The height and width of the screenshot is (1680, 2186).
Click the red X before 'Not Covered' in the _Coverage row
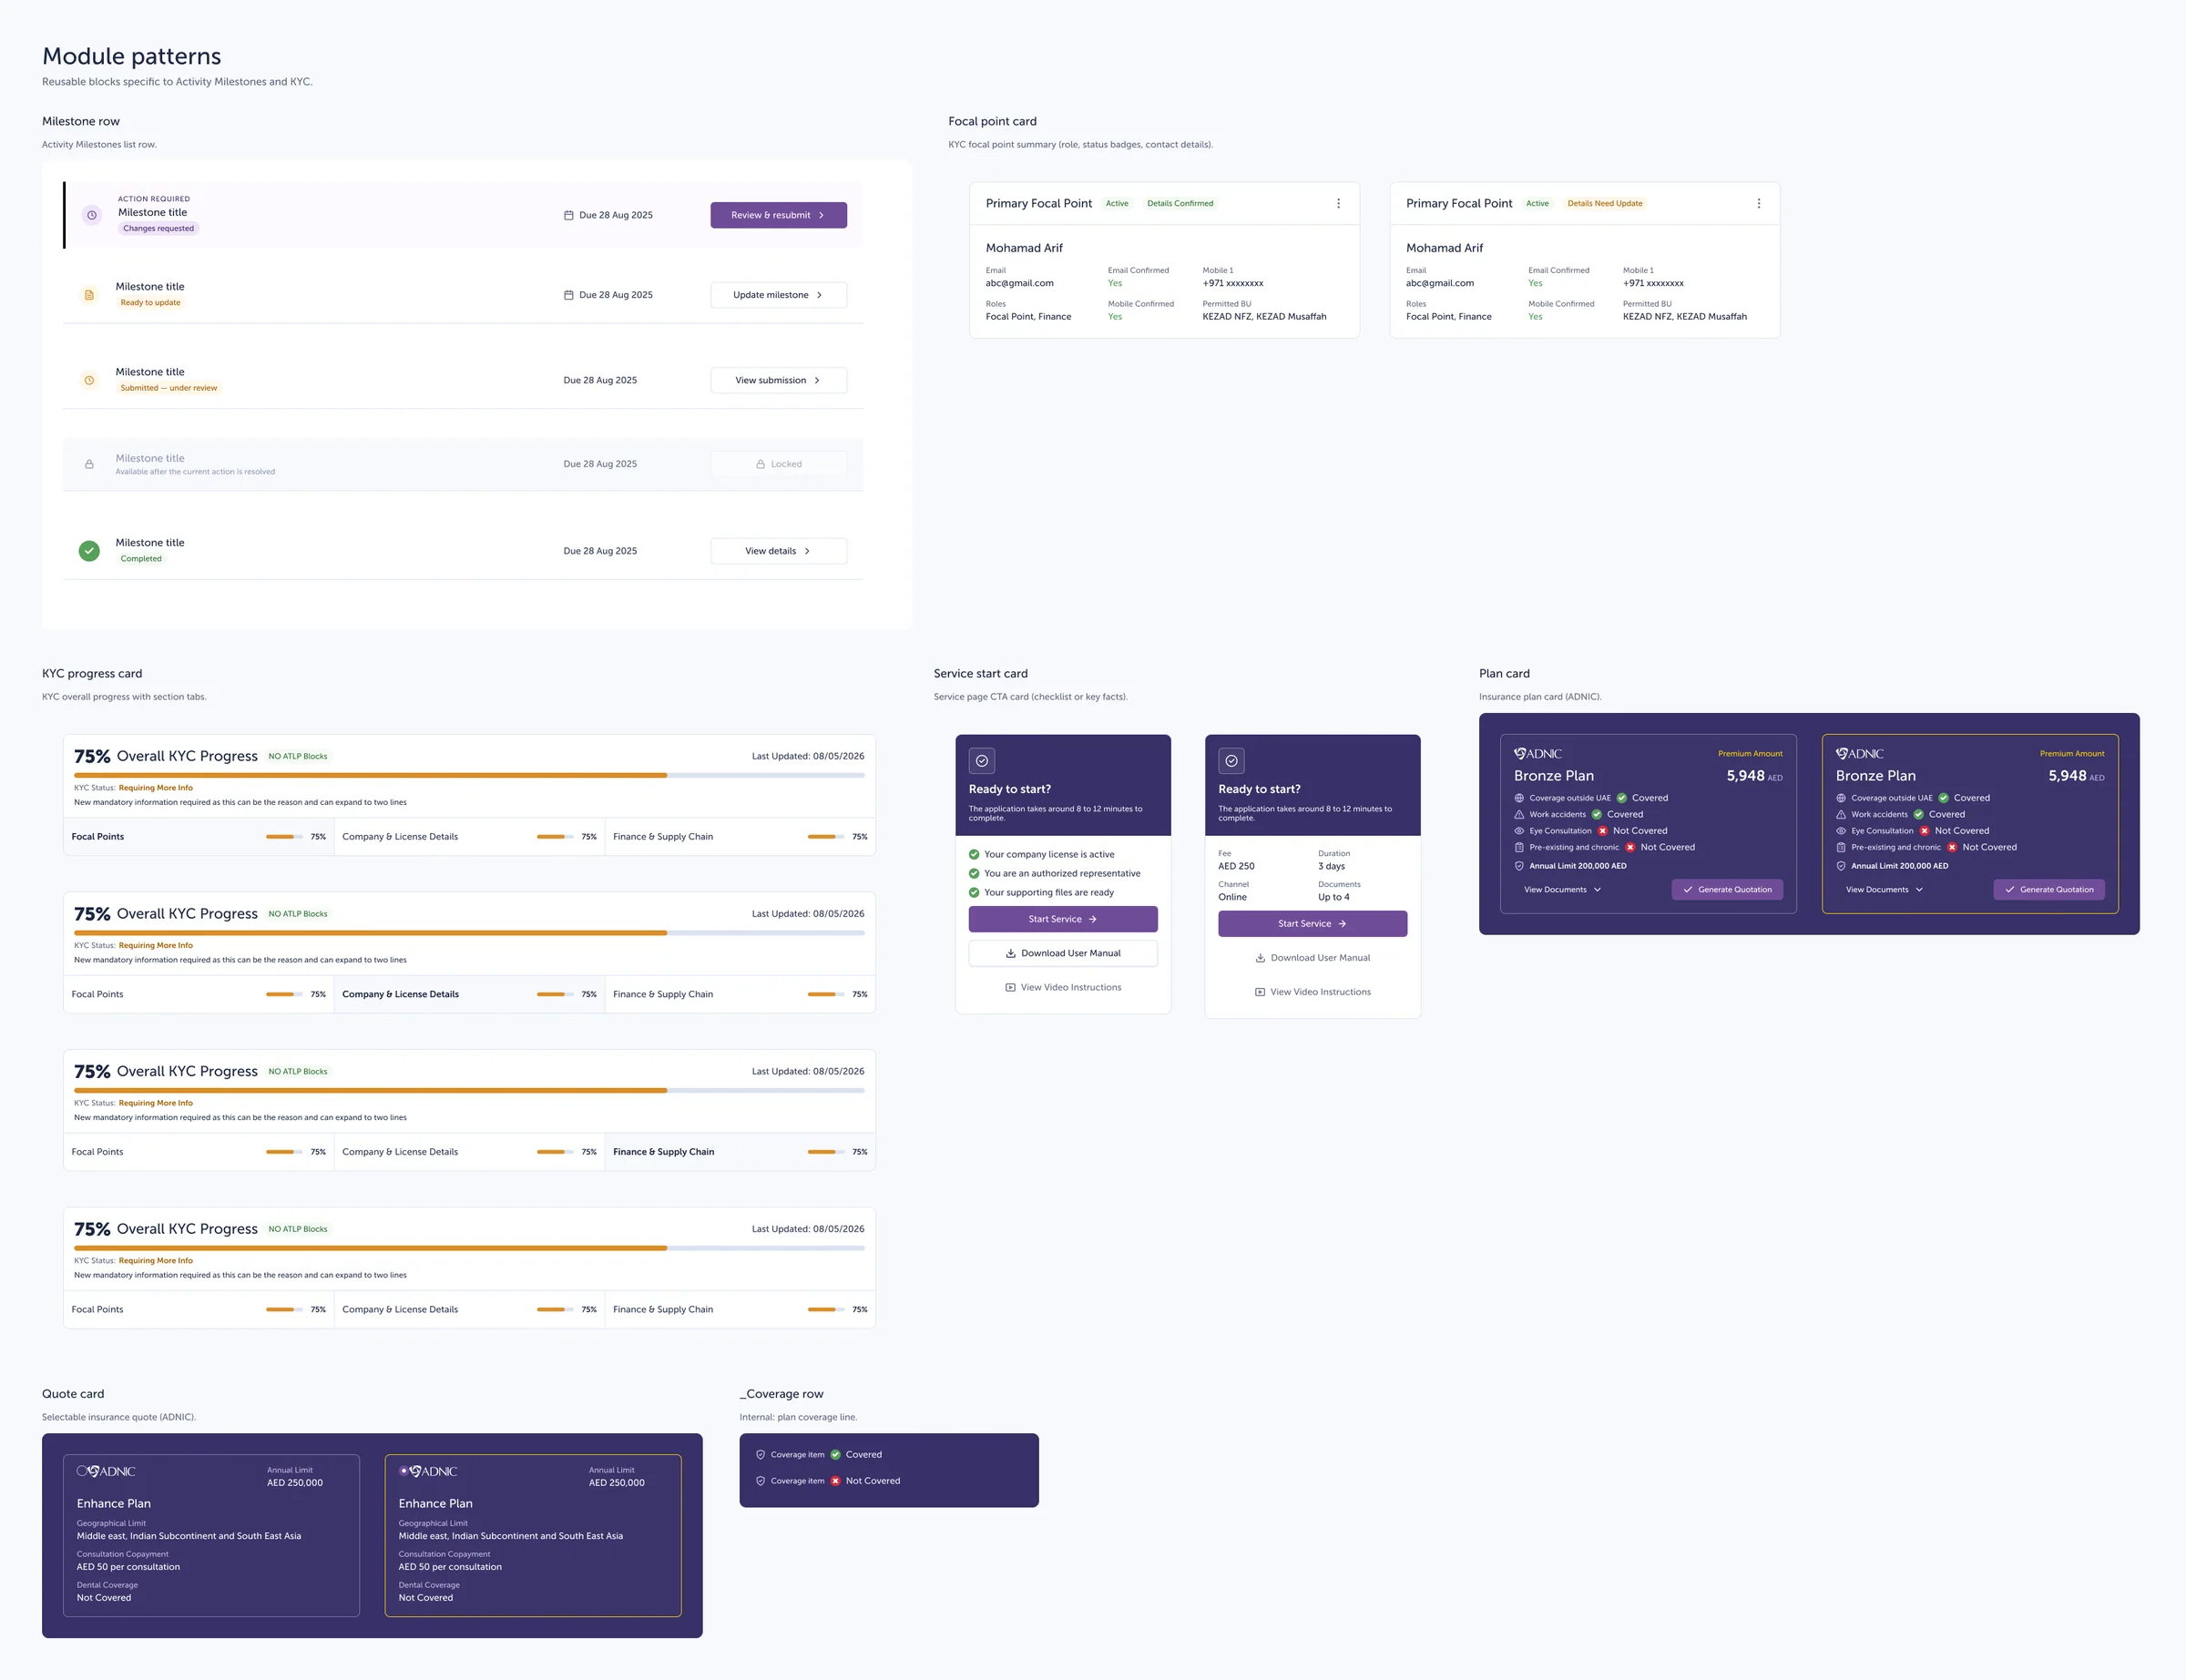click(x=836, y=1481)
